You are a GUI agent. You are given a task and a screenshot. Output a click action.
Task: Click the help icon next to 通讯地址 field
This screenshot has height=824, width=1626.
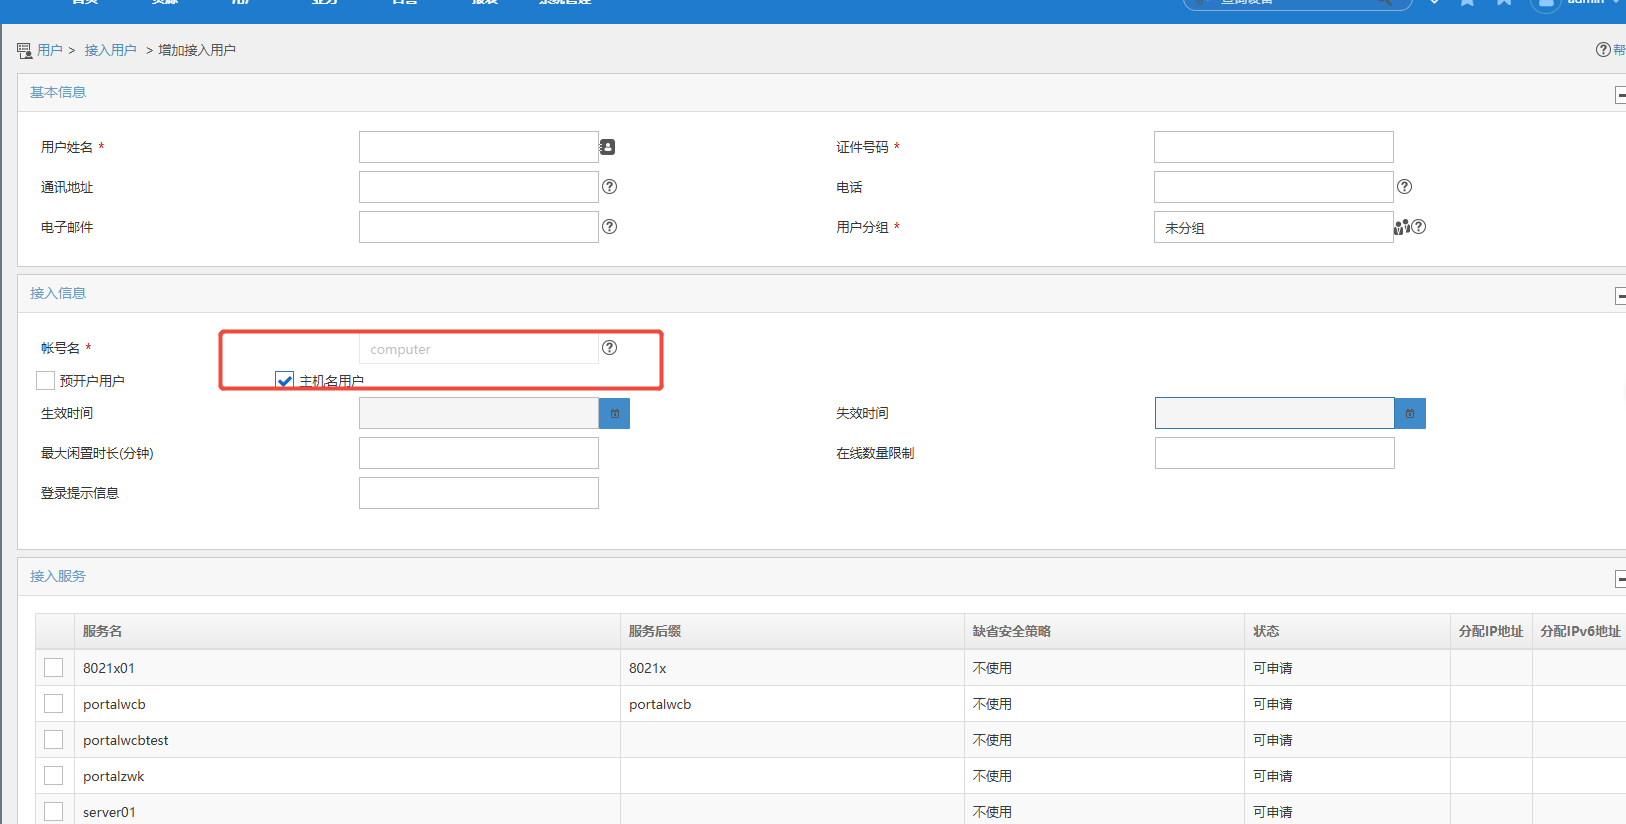(609, 187)
